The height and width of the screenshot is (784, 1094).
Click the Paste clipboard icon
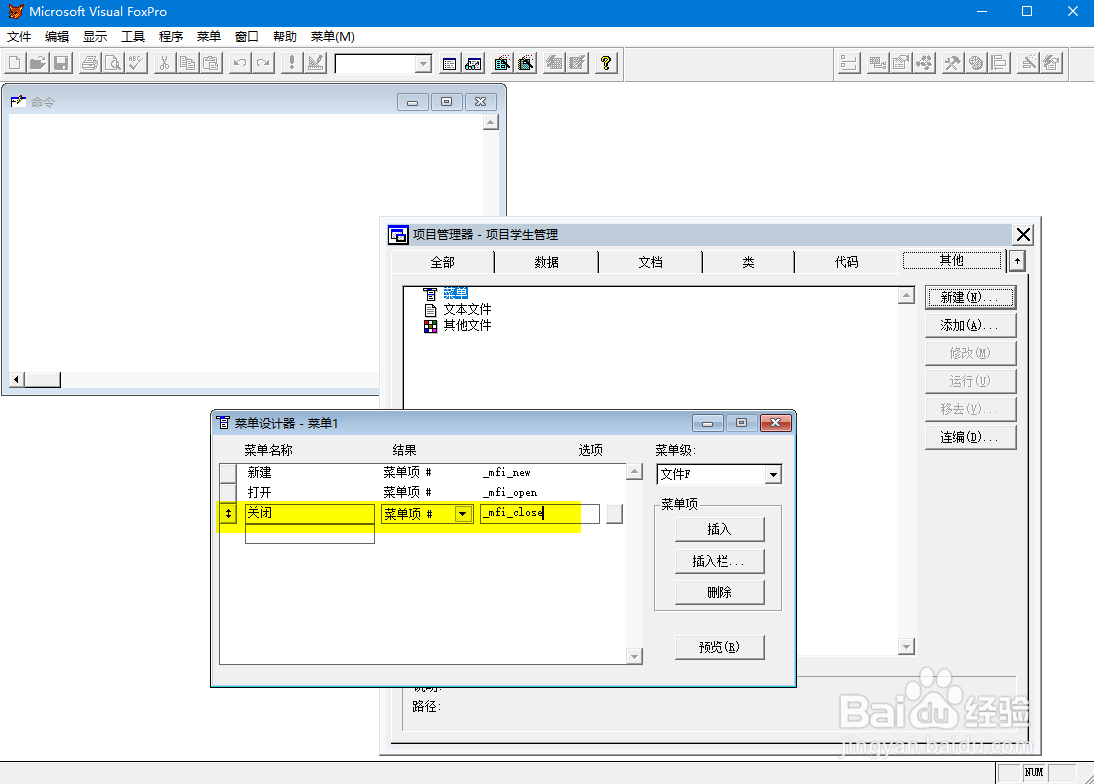tap(211, 63)
